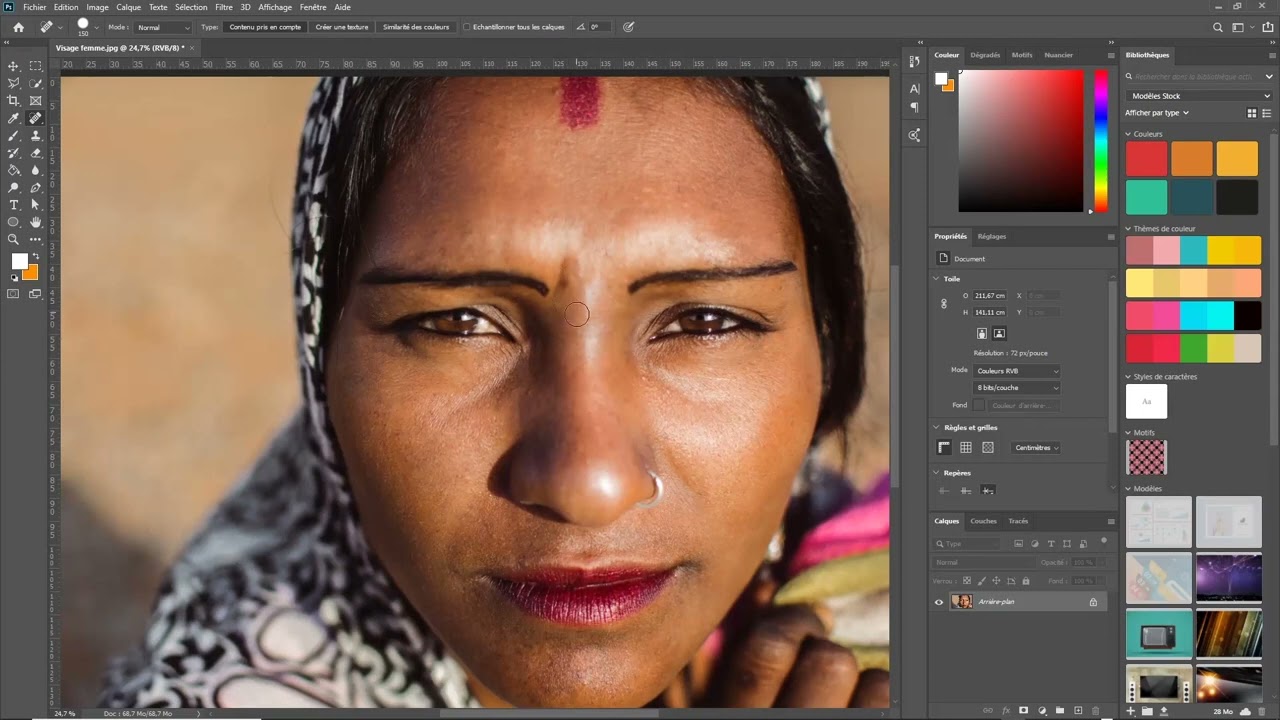Image resolution: width=1280 pixels, height=720 pixels.
Task: Select the Blur tool
Action: (x=36, y=170)
